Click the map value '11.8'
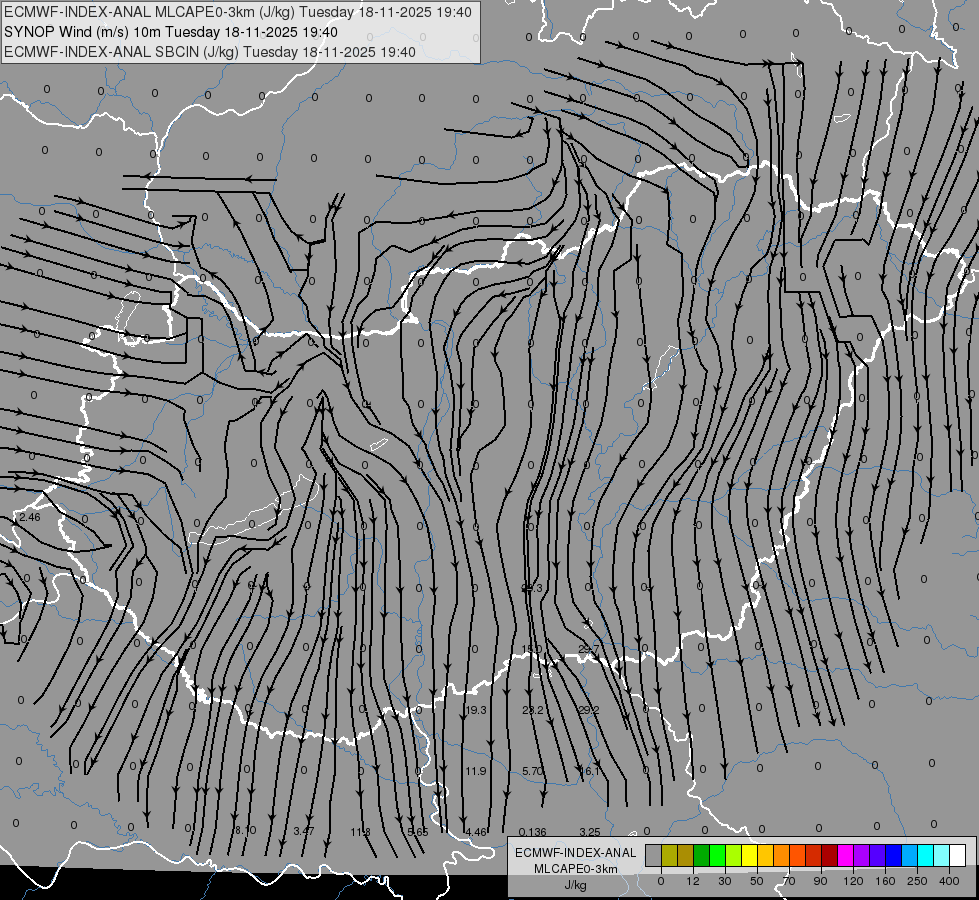 click(360, 832)
